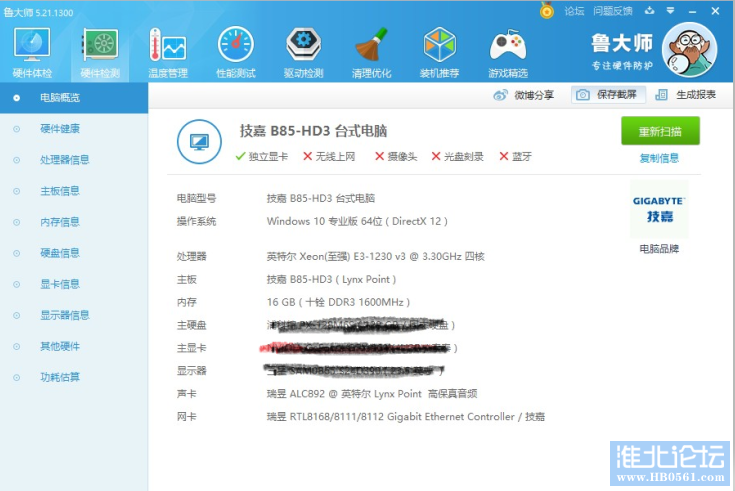
Task: Click the 技嘉 B85-HD3 台式电脑 heading title
Action: click(x=313, y=131)
